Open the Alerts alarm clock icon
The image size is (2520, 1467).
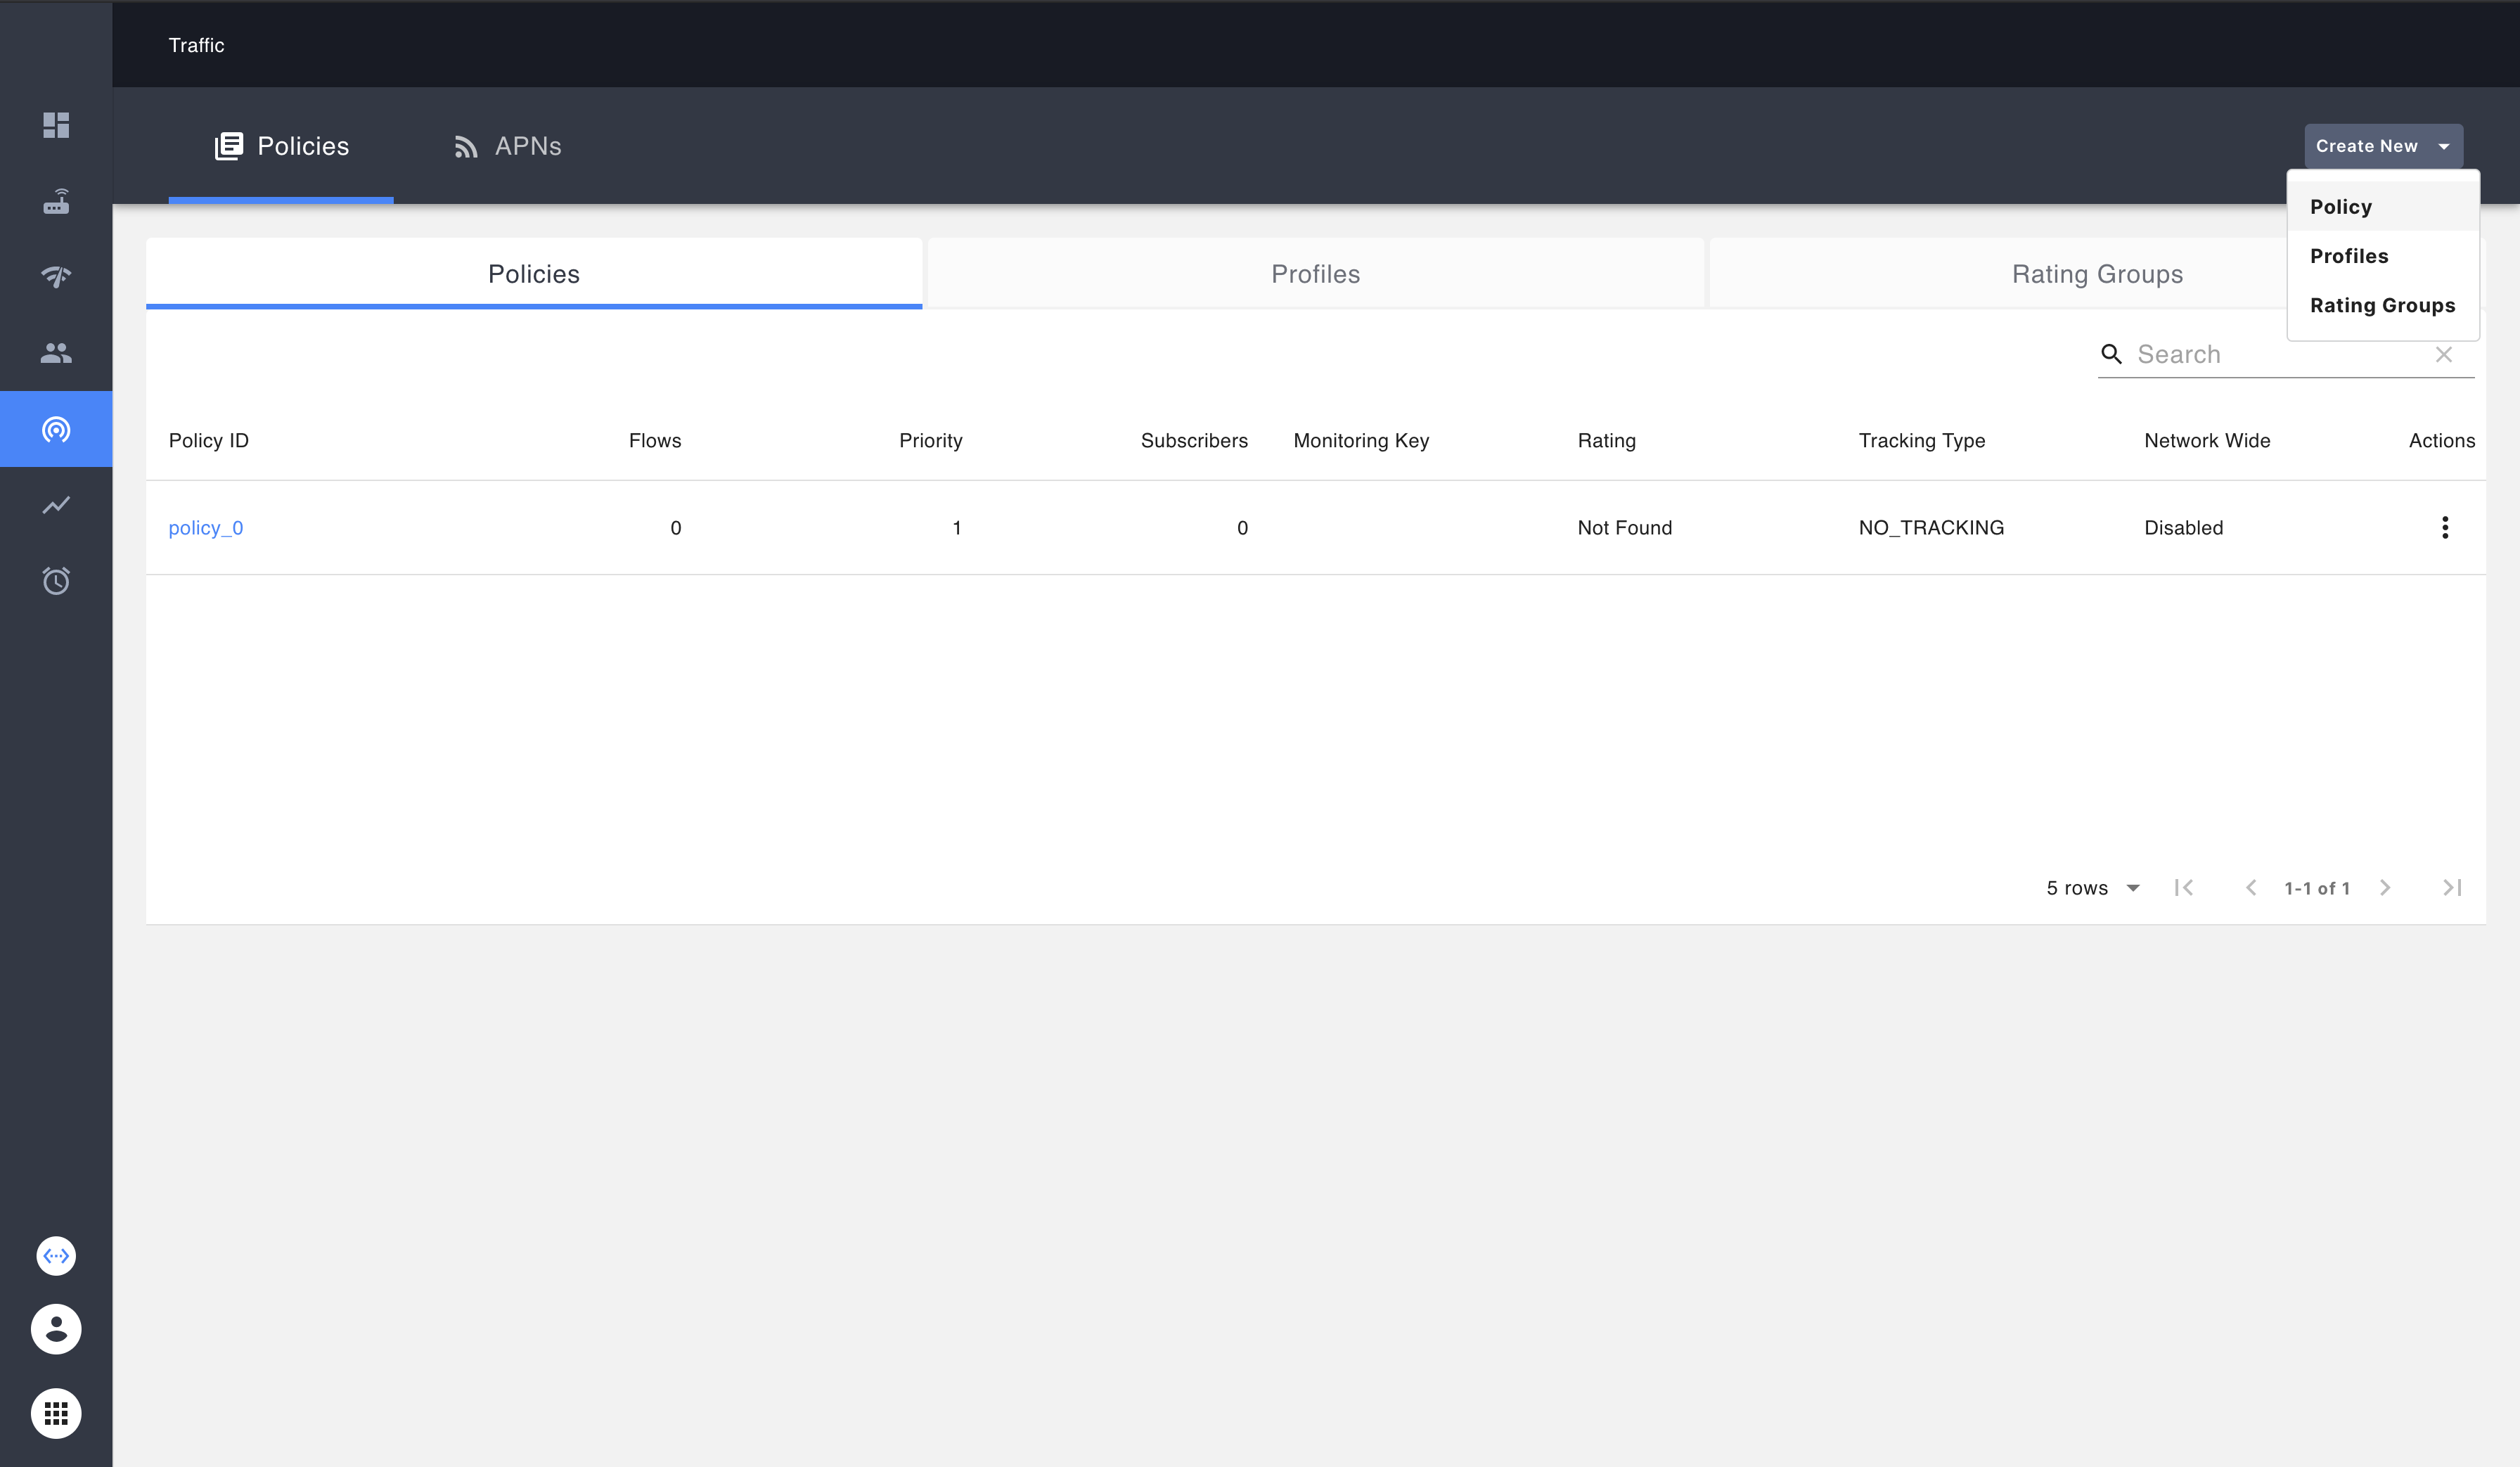56,581
